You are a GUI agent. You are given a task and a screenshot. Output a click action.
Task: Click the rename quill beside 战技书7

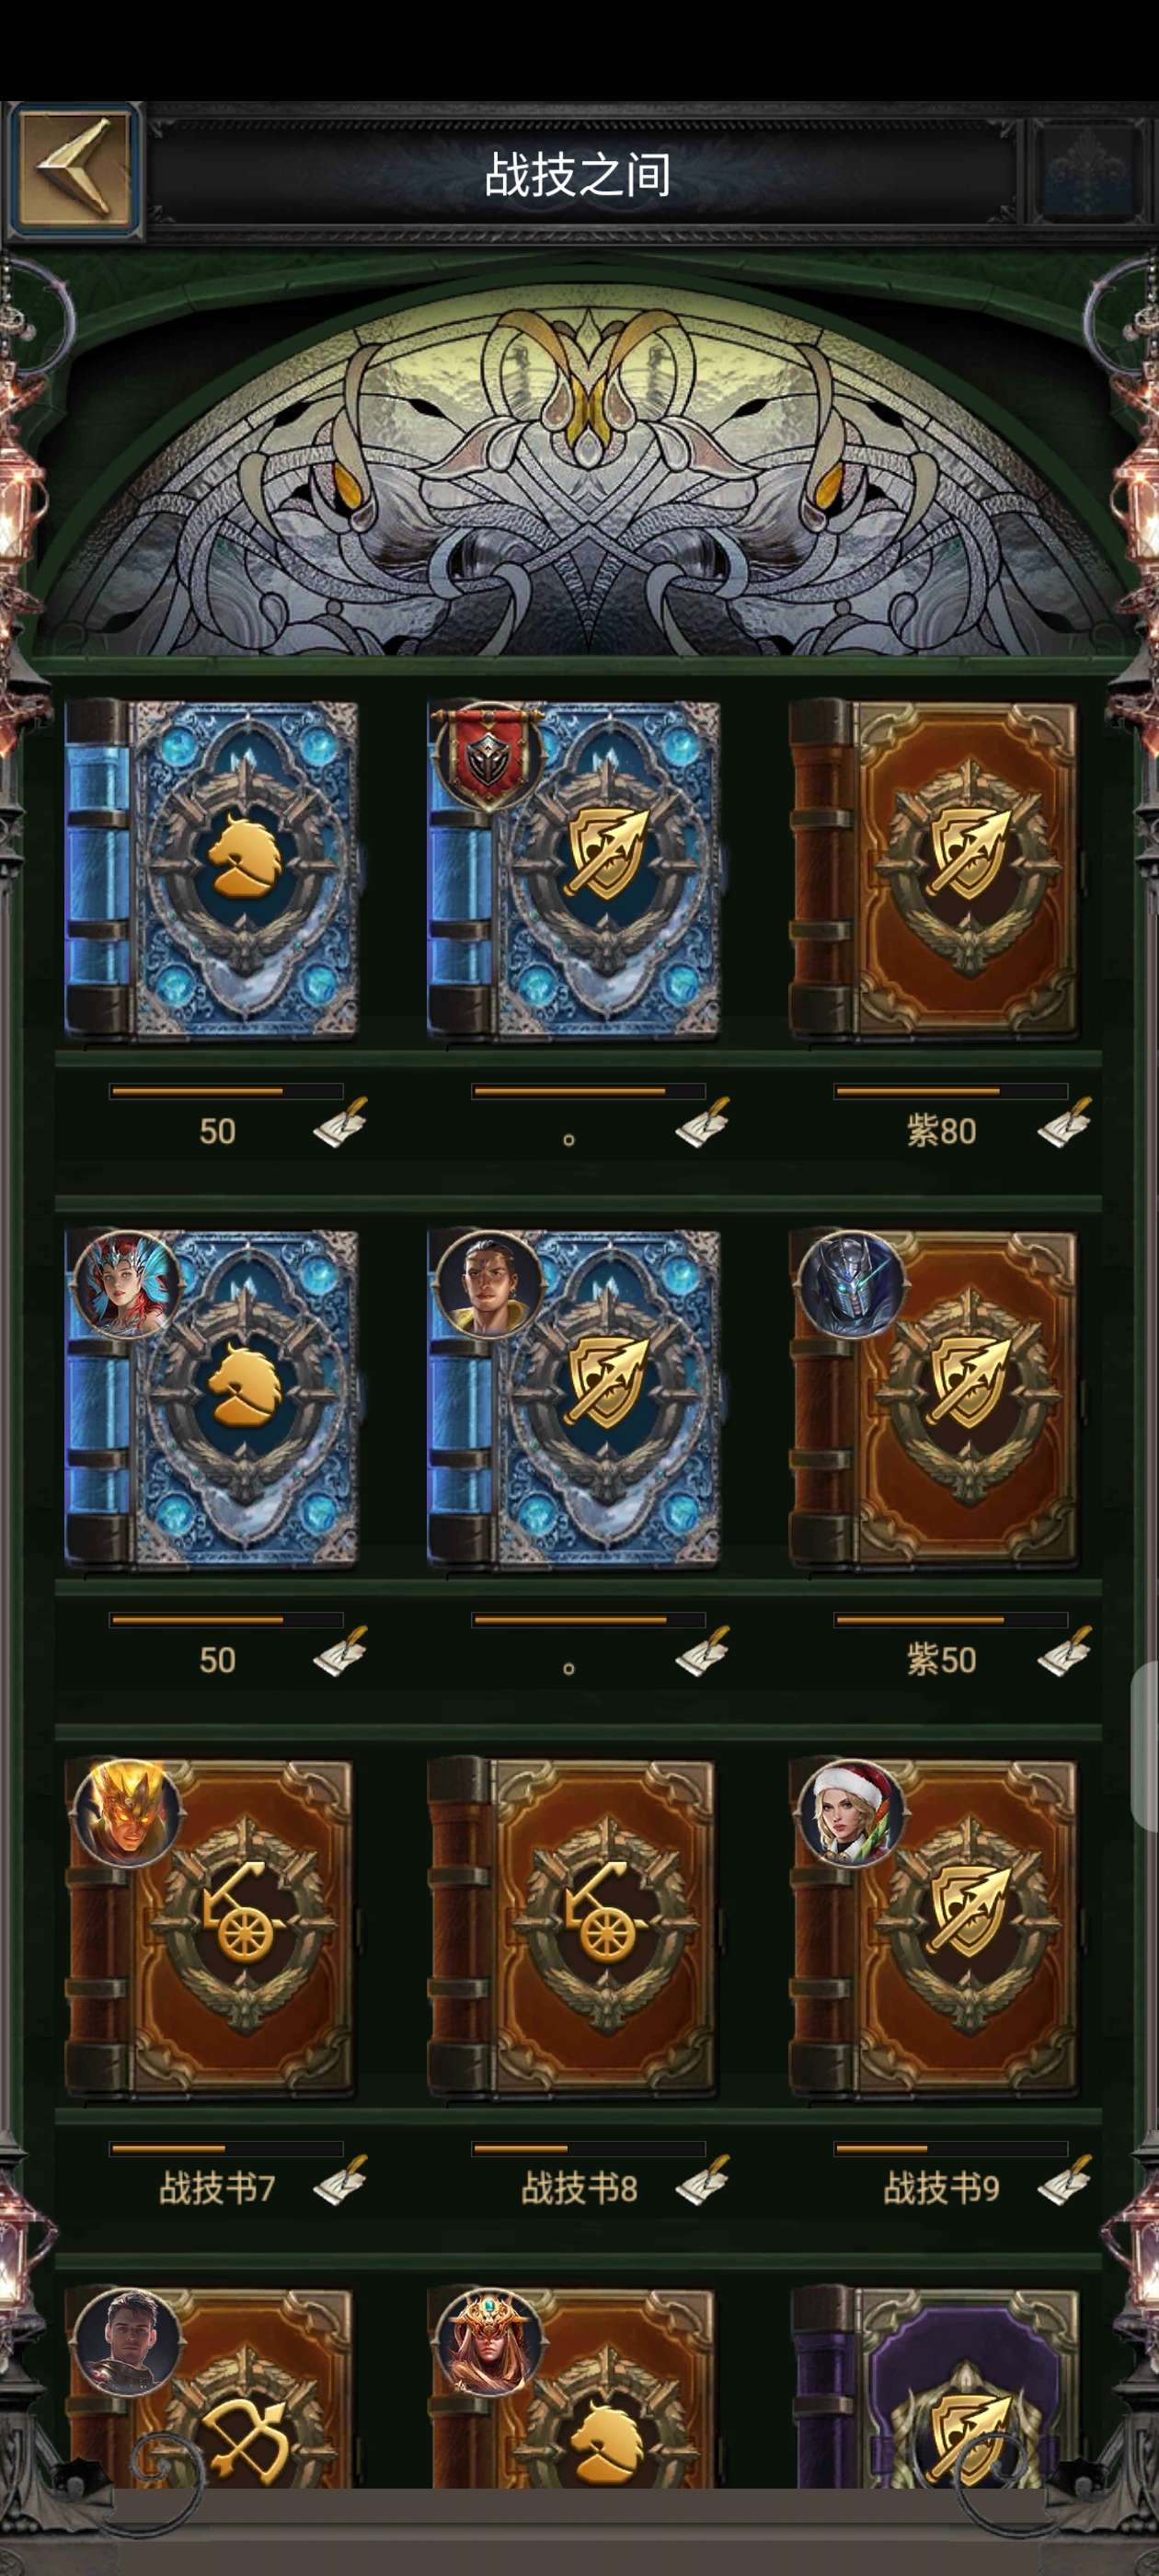340,2179
